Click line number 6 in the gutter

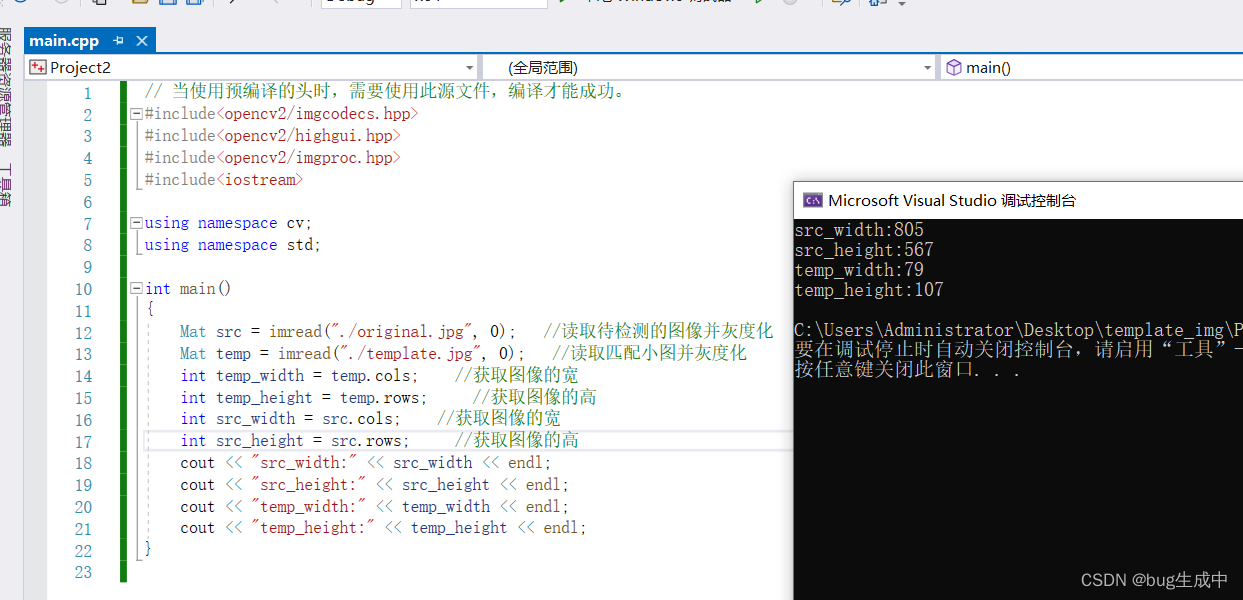(x=87, y=202)
